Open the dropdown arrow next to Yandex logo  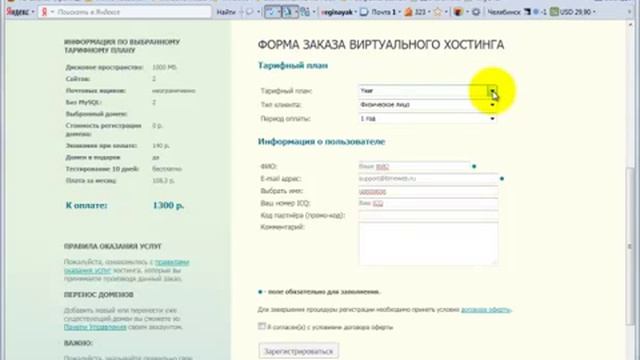click(x=33, y=12)
